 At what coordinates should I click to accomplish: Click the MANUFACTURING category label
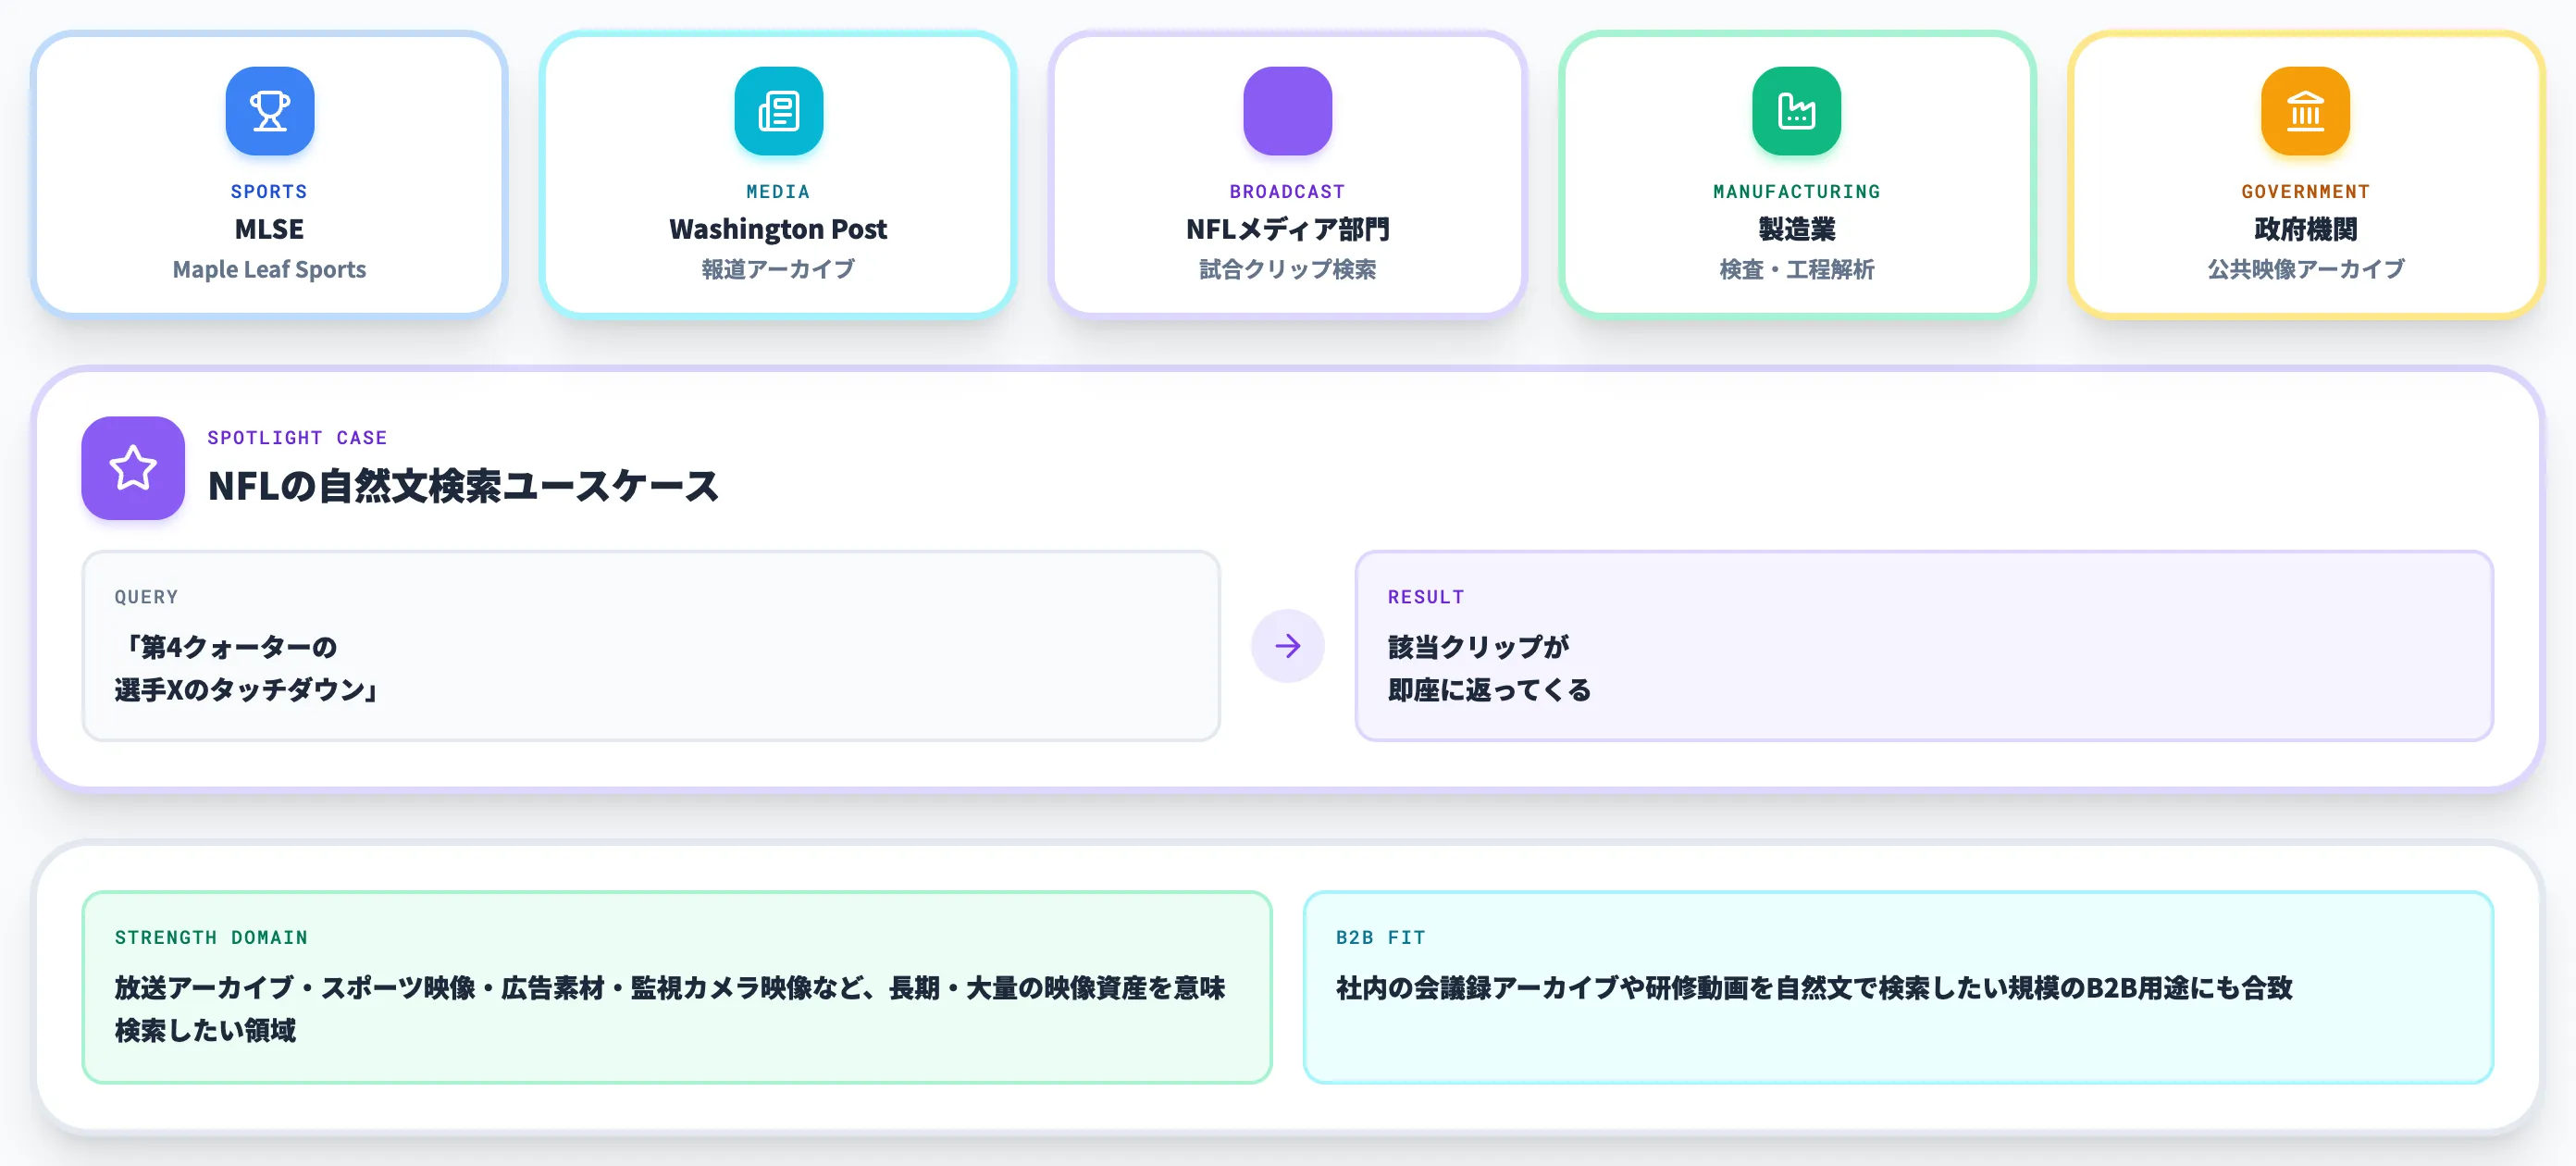point(1796,191)
